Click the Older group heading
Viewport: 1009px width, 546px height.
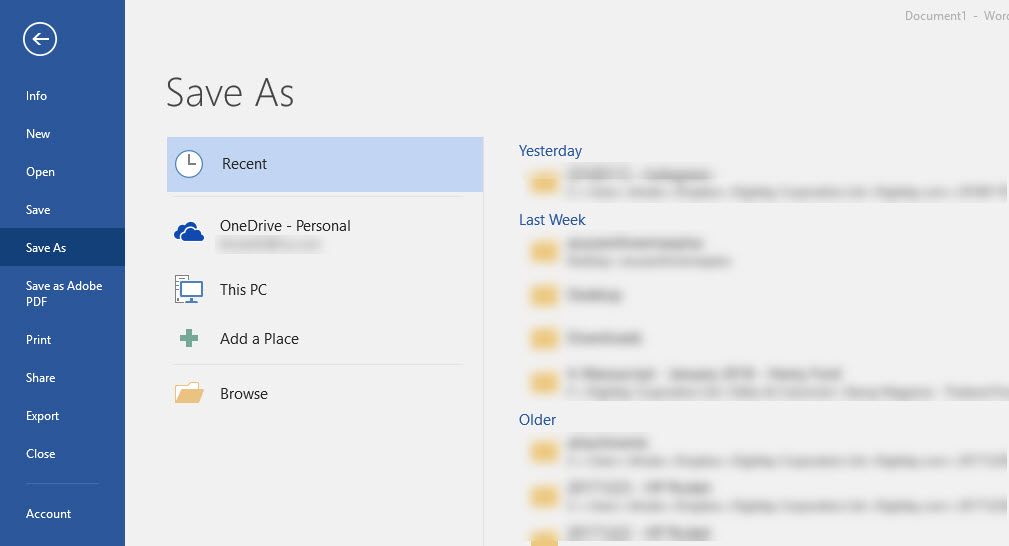tap(537, 420)
